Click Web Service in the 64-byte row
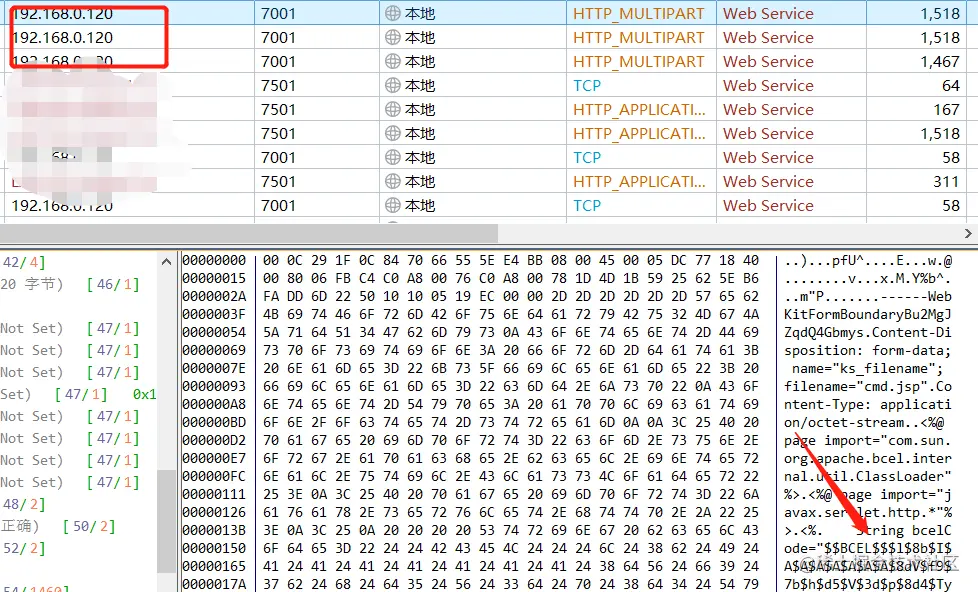This screenshot has height=592, width=978. [768, 85]
